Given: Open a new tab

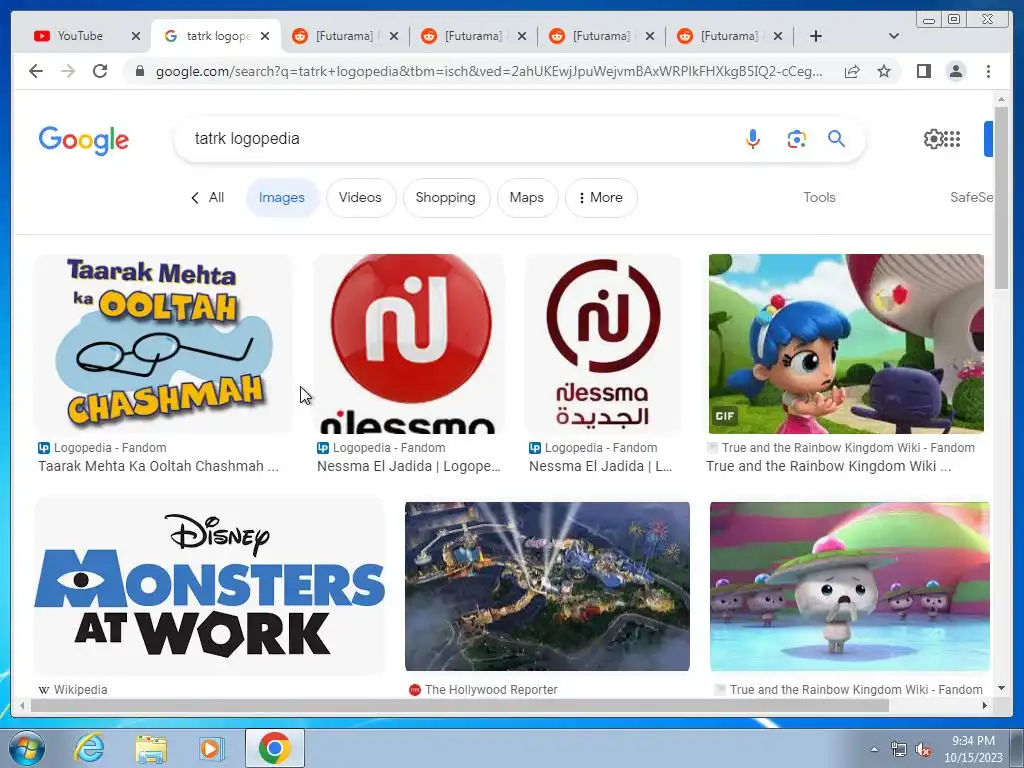Looking at the screenshot, I should (816, 36).
